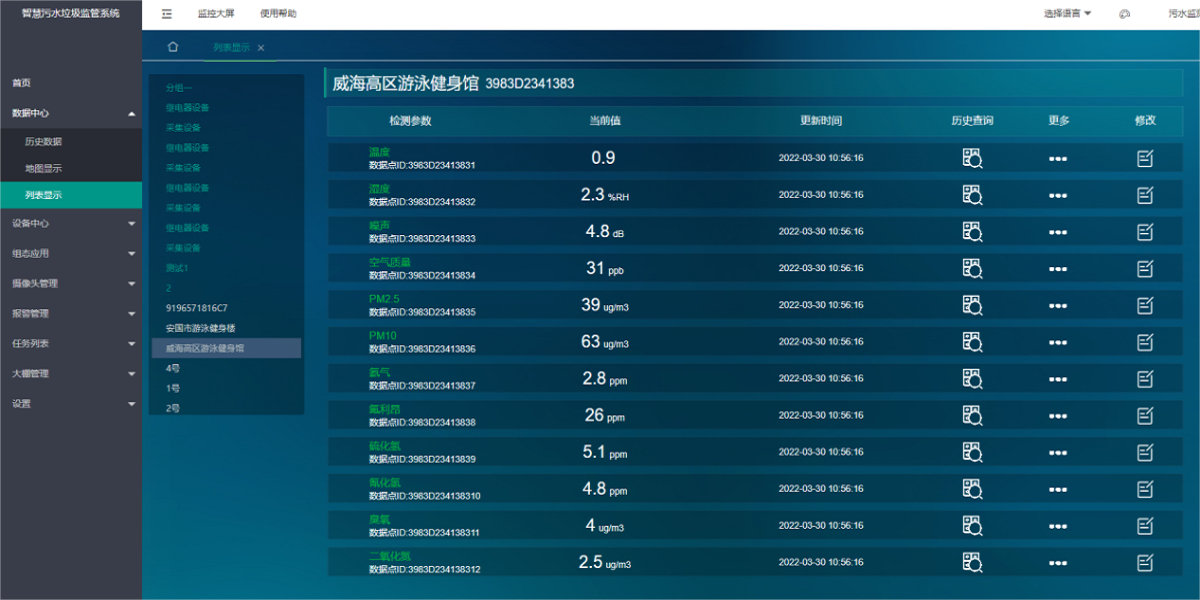Viewport: 1200px width, 600px height.
Task: Open history query for 温度 parameter
Action: pyautogui.click(x=971, y=157)
